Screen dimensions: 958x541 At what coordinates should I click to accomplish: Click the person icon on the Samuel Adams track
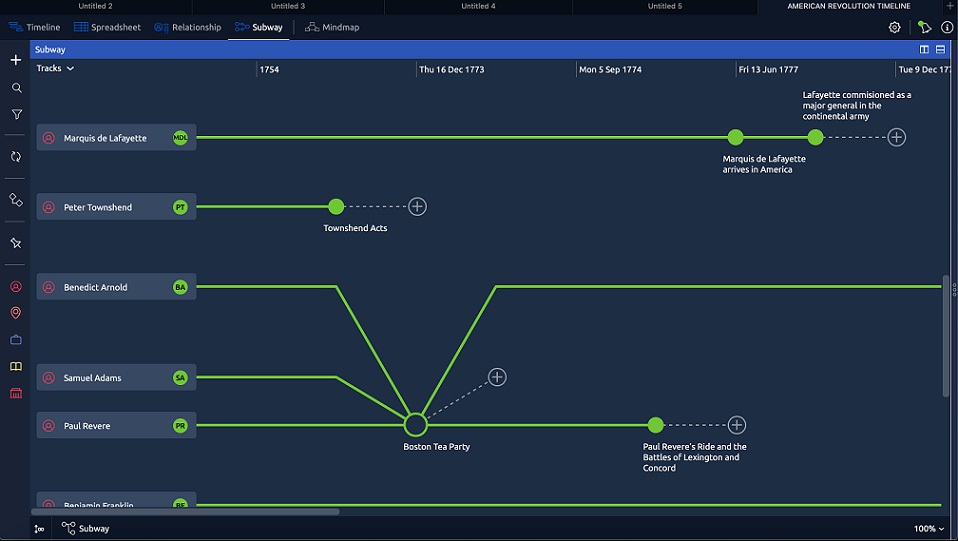[49, 378]
